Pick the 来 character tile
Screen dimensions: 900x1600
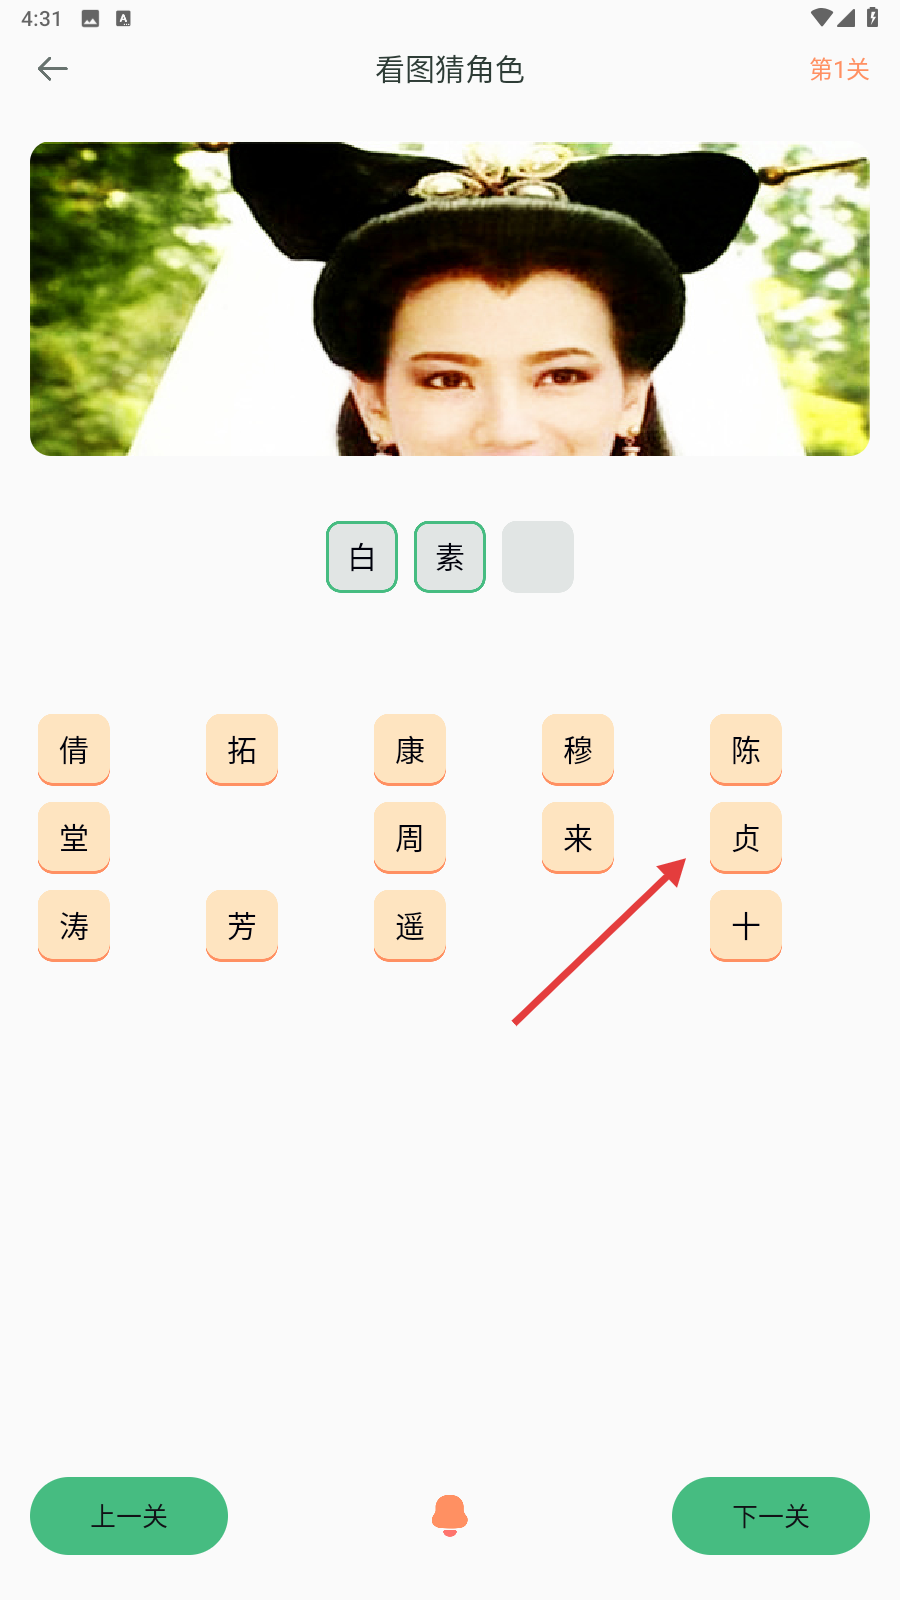tap(578, 838)
